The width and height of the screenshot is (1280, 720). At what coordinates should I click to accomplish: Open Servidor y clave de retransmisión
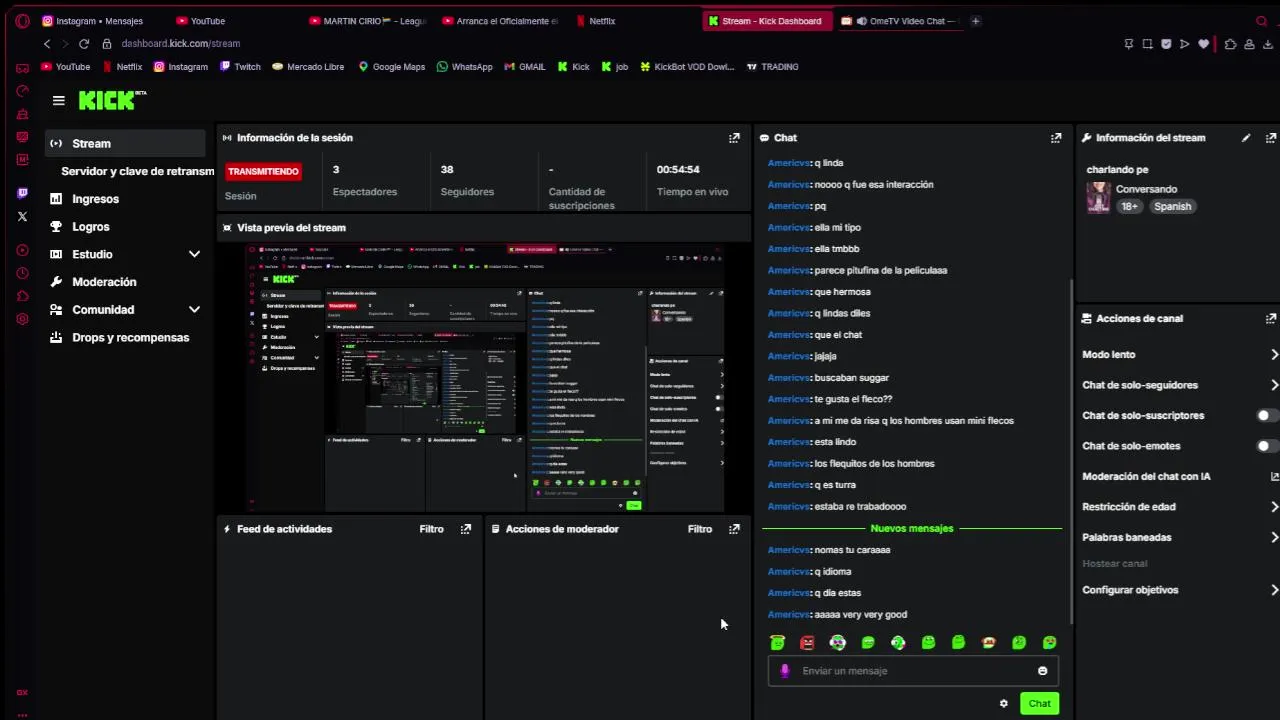click(x=137, y=171)
